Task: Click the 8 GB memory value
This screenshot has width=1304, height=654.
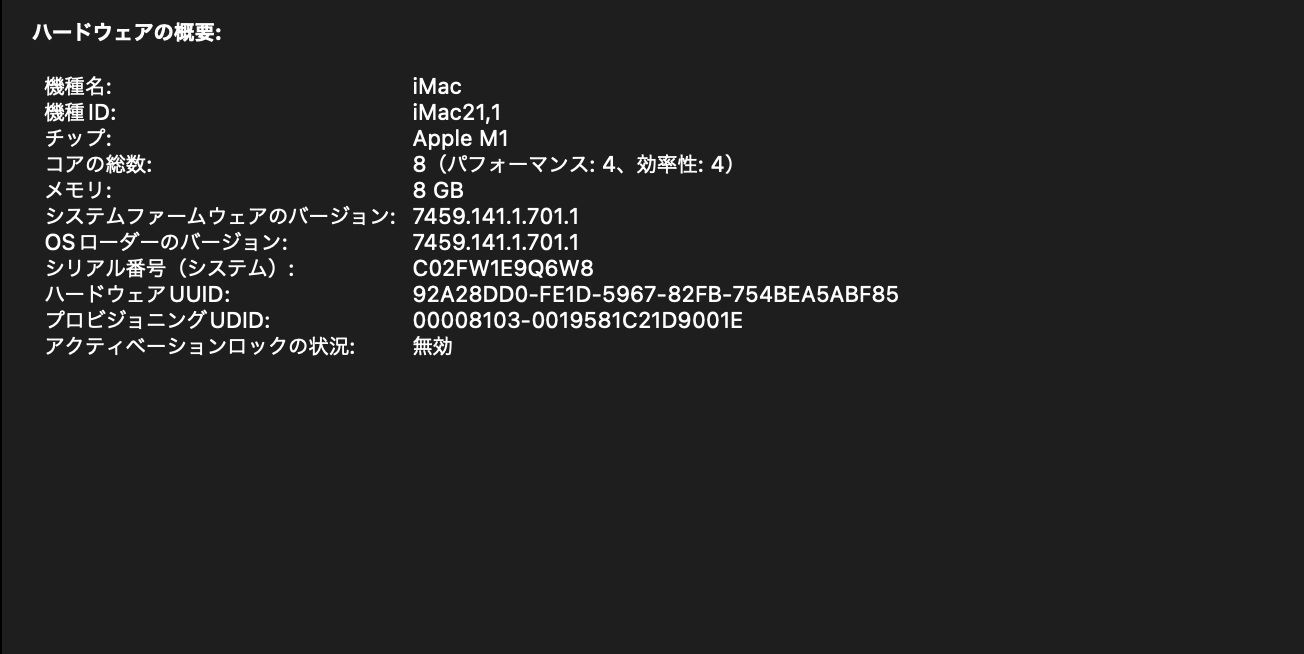Action: coord(438,190)
